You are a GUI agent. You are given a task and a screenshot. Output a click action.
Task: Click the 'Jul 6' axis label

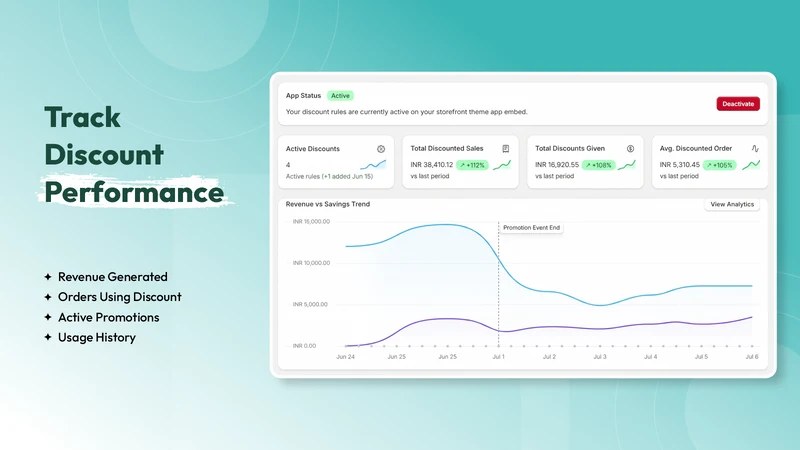[752, 357]
